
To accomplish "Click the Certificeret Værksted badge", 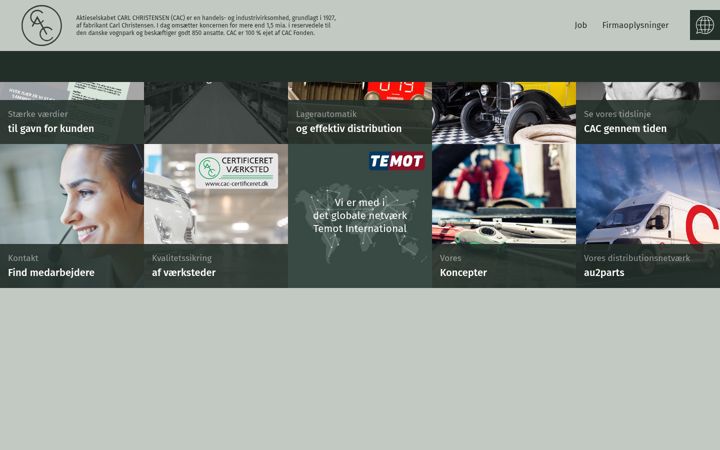I will 236,171.
